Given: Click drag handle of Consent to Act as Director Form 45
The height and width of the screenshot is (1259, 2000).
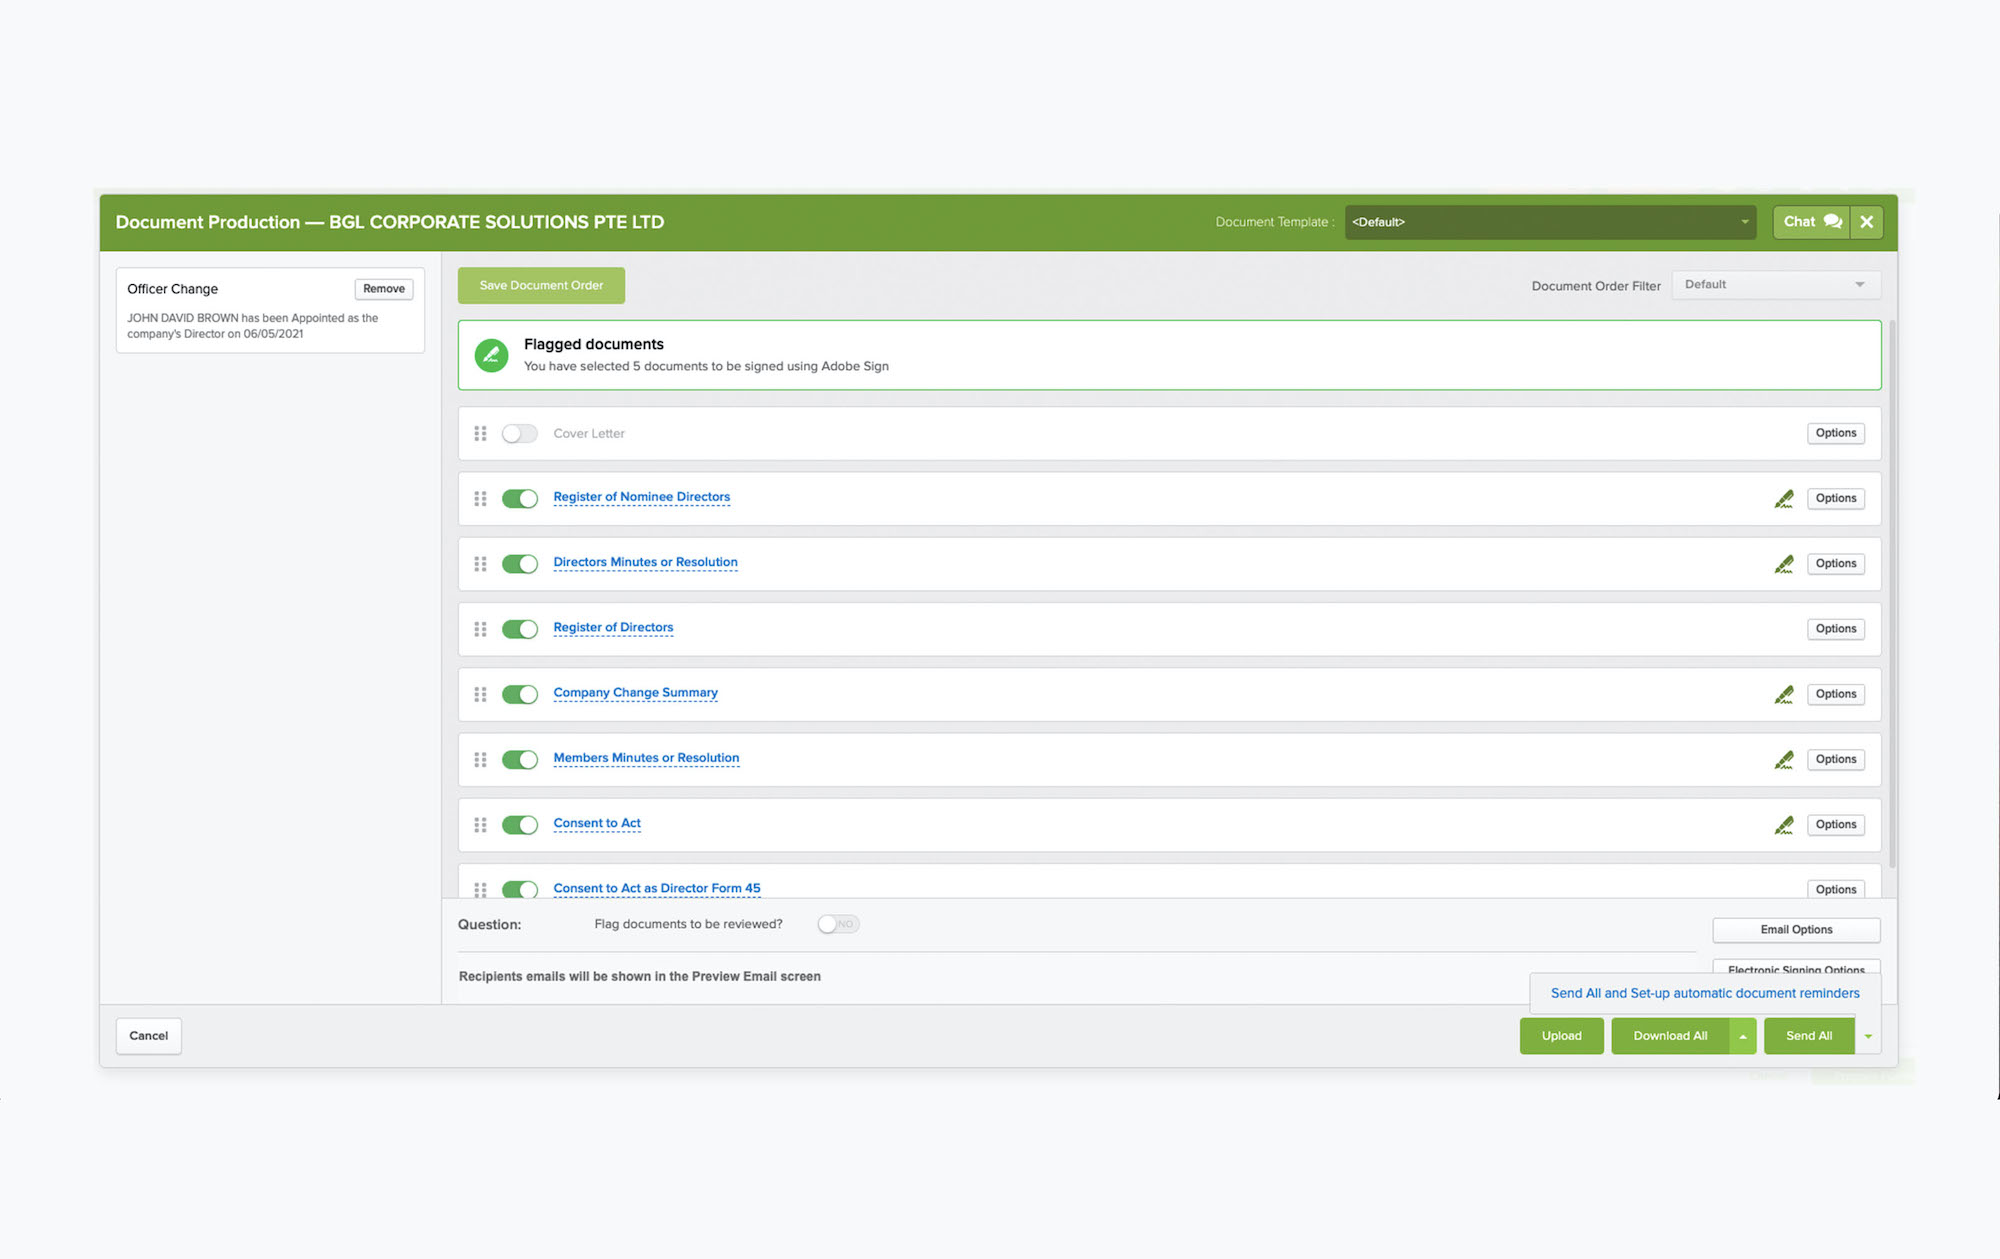Looking at the screenshot, I should (x=480, y=889).
